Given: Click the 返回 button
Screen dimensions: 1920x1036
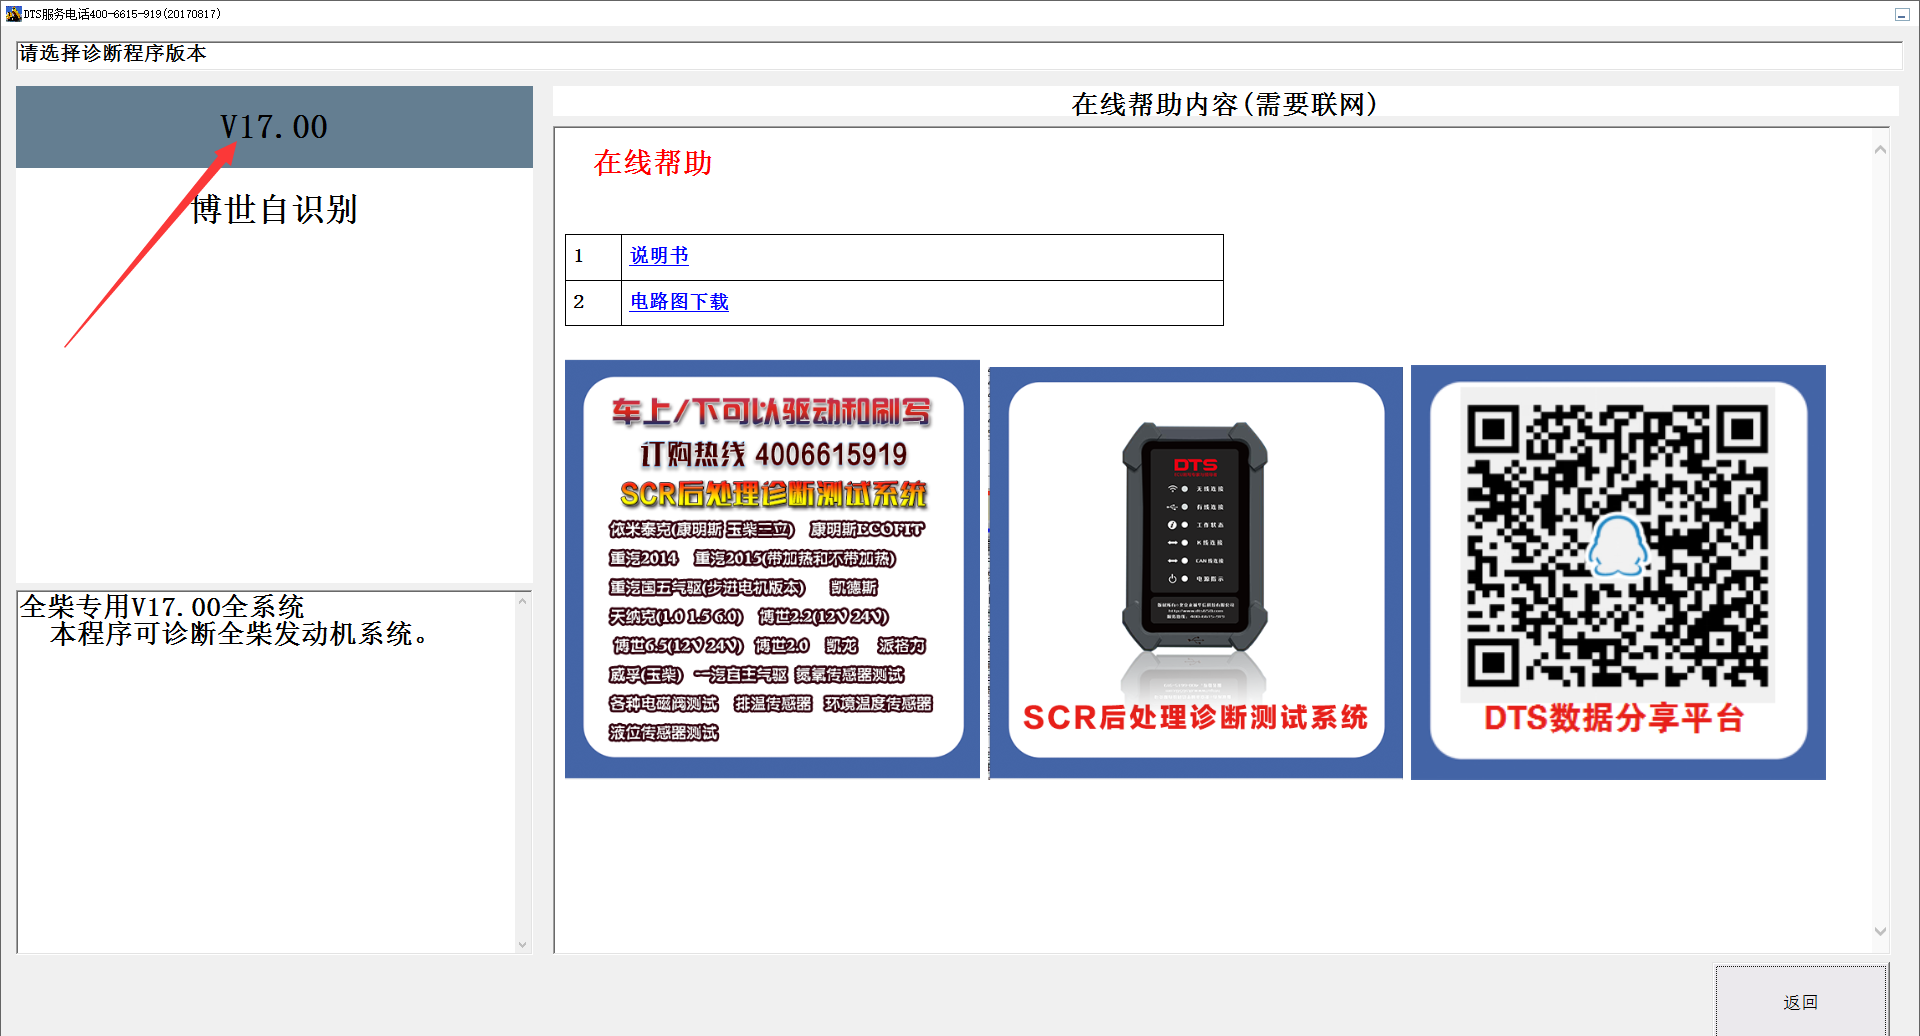Looking at the screenshot, I should pos(1801,1001).
